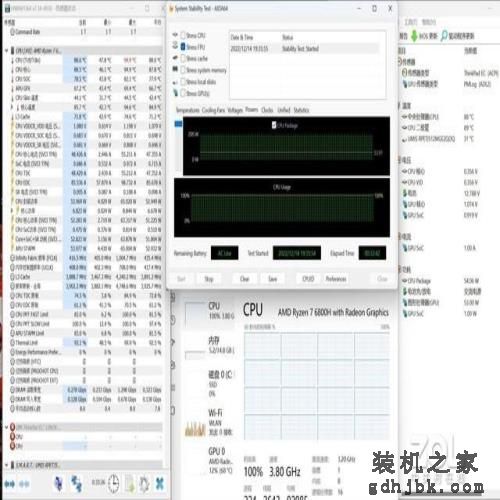500x500 pixels.
Task: Check the Stress CPU checkbox in AIDA64
Action: tap(183, 35)
